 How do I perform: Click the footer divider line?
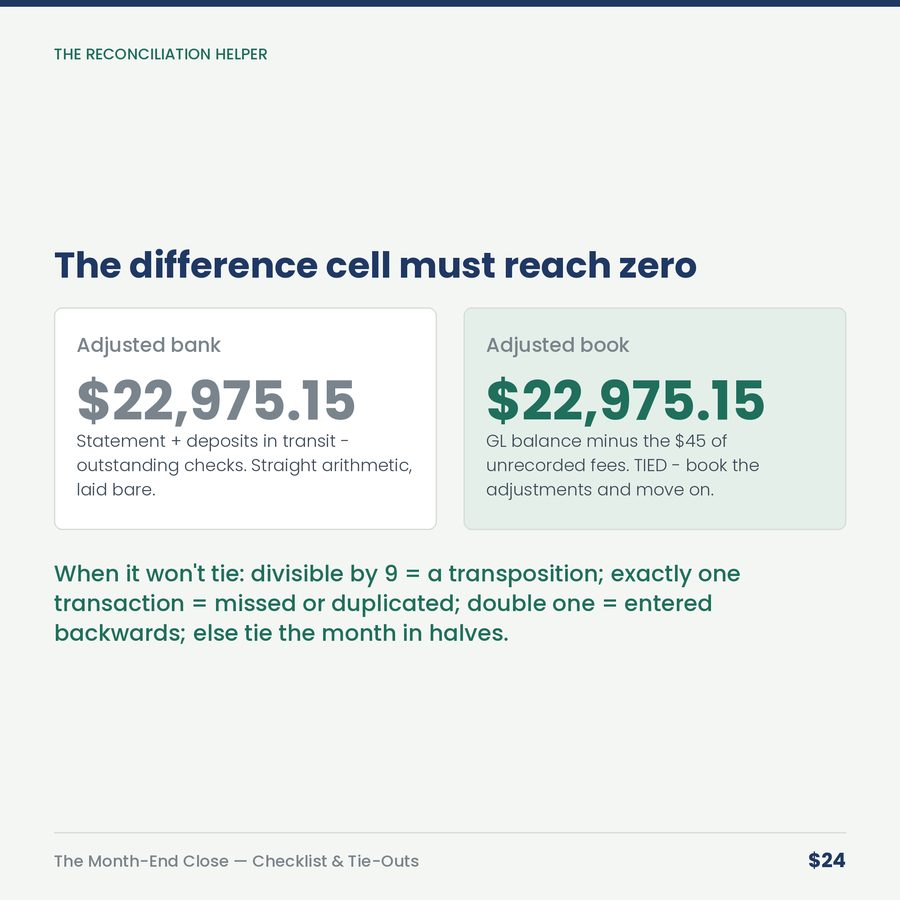pyautogui.click(x=450, y=832)
